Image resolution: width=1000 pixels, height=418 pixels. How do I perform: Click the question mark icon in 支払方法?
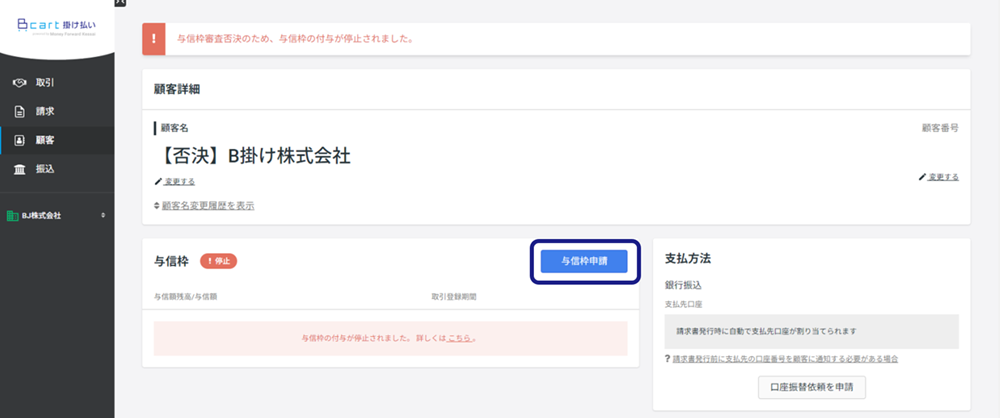[667, 359]
